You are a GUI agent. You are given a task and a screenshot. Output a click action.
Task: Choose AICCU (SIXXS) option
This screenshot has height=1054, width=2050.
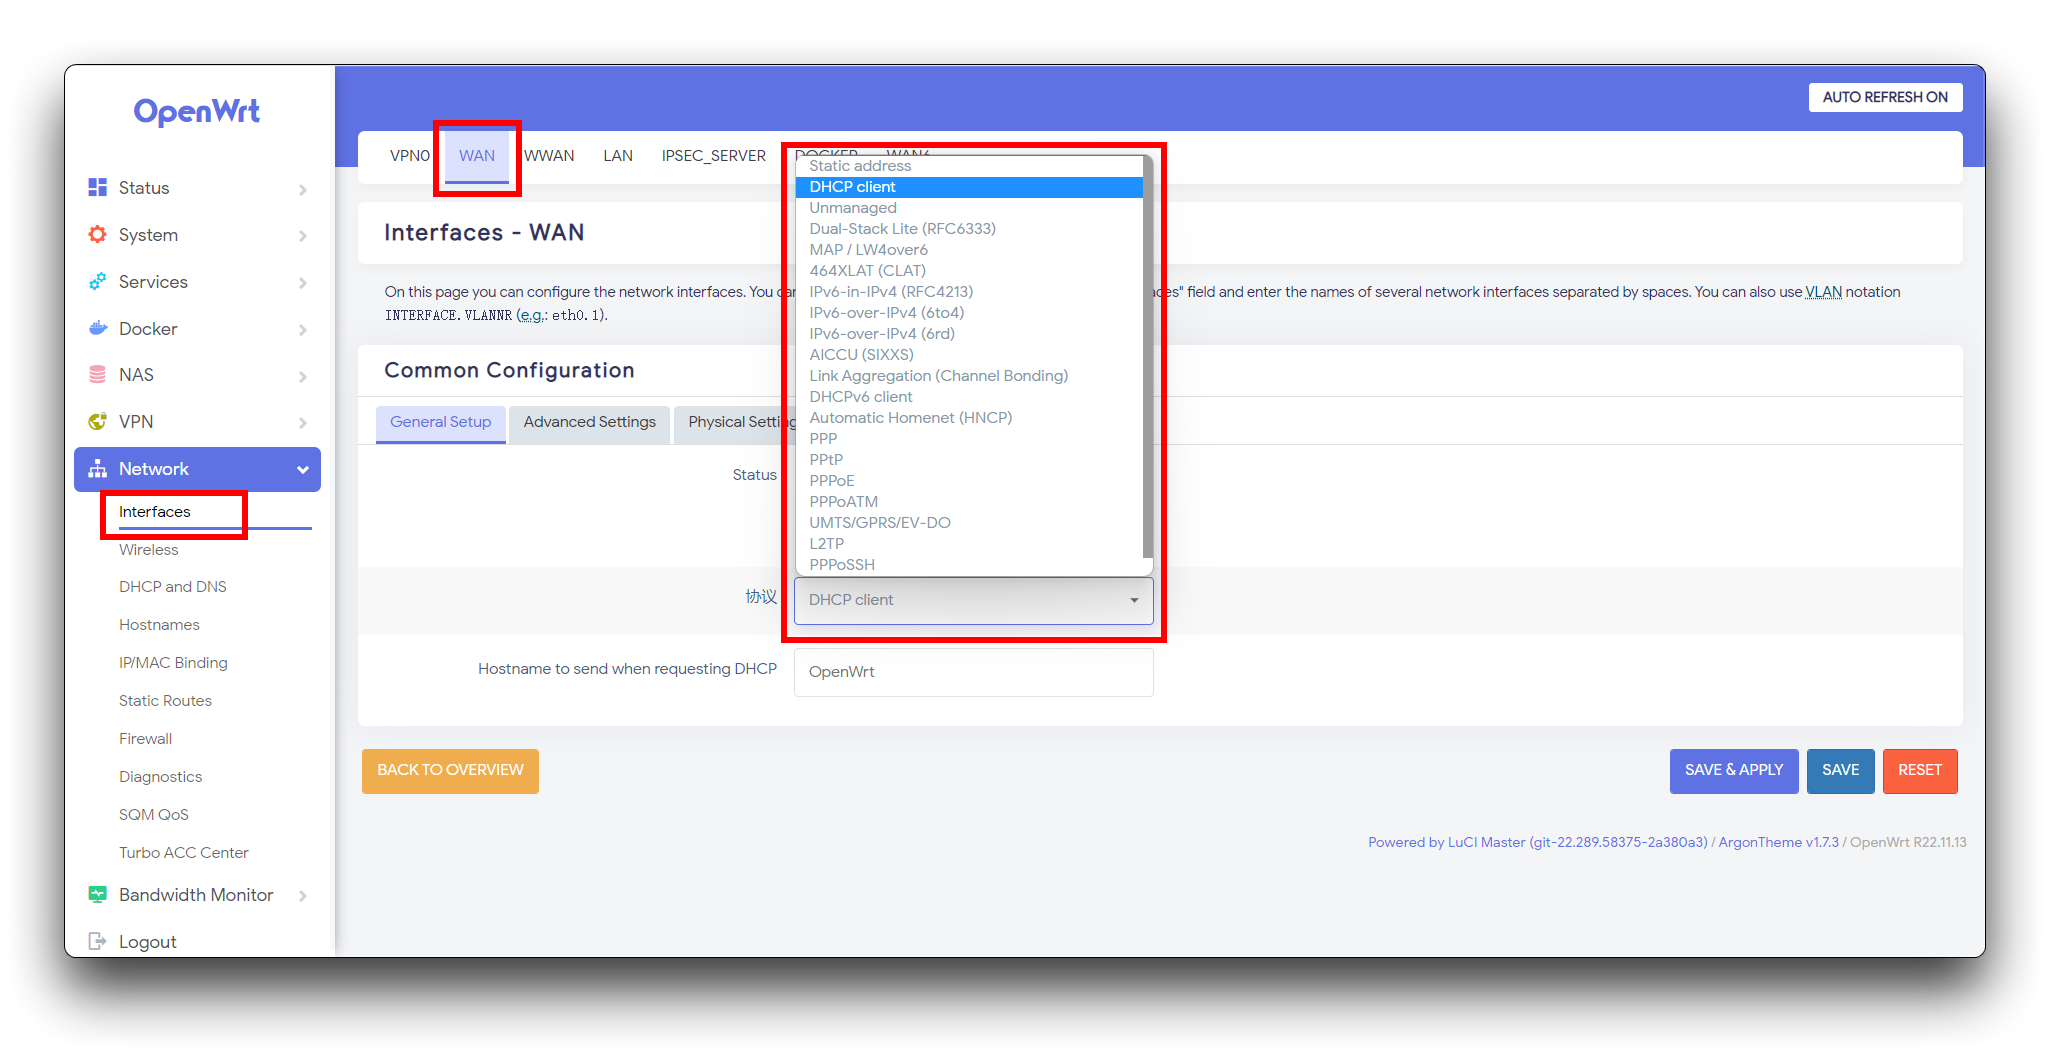968,355
